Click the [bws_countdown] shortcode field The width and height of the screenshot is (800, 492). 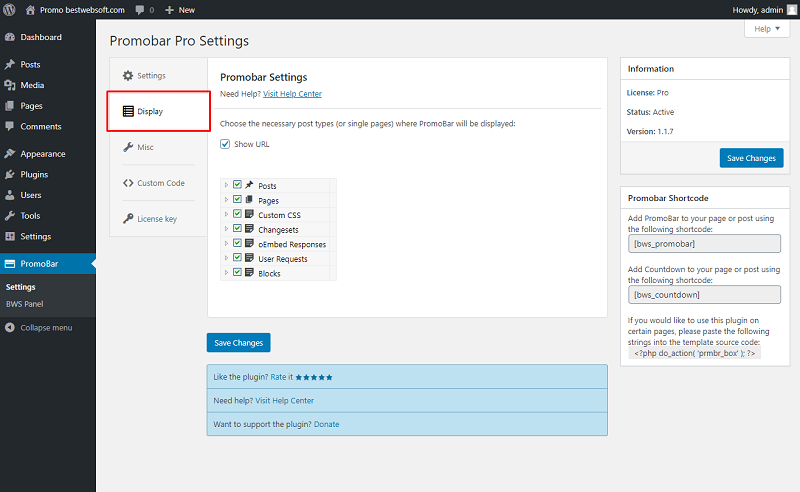click(704, 294)
